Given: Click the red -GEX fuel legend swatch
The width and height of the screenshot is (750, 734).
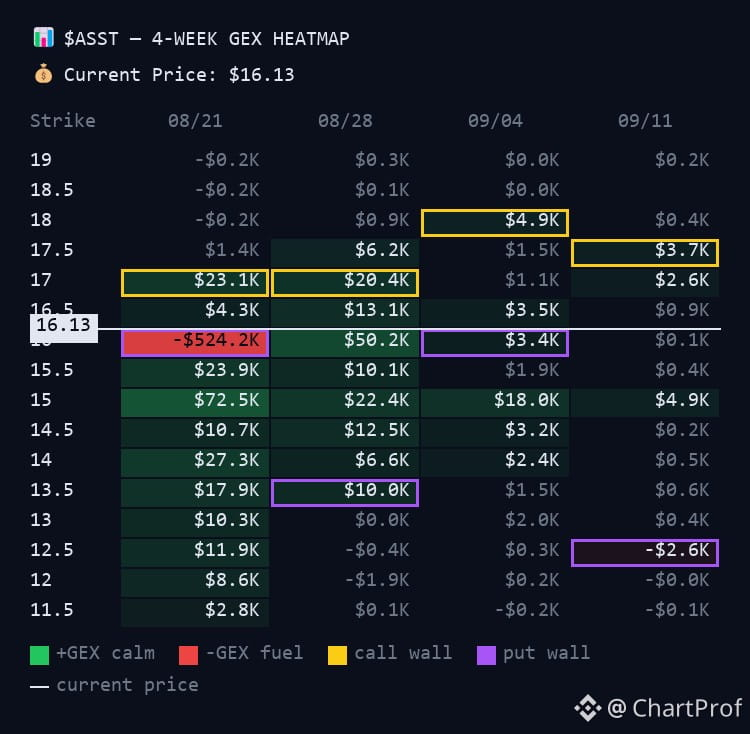Looking at the screenshot, I should (x=188, y=655).
